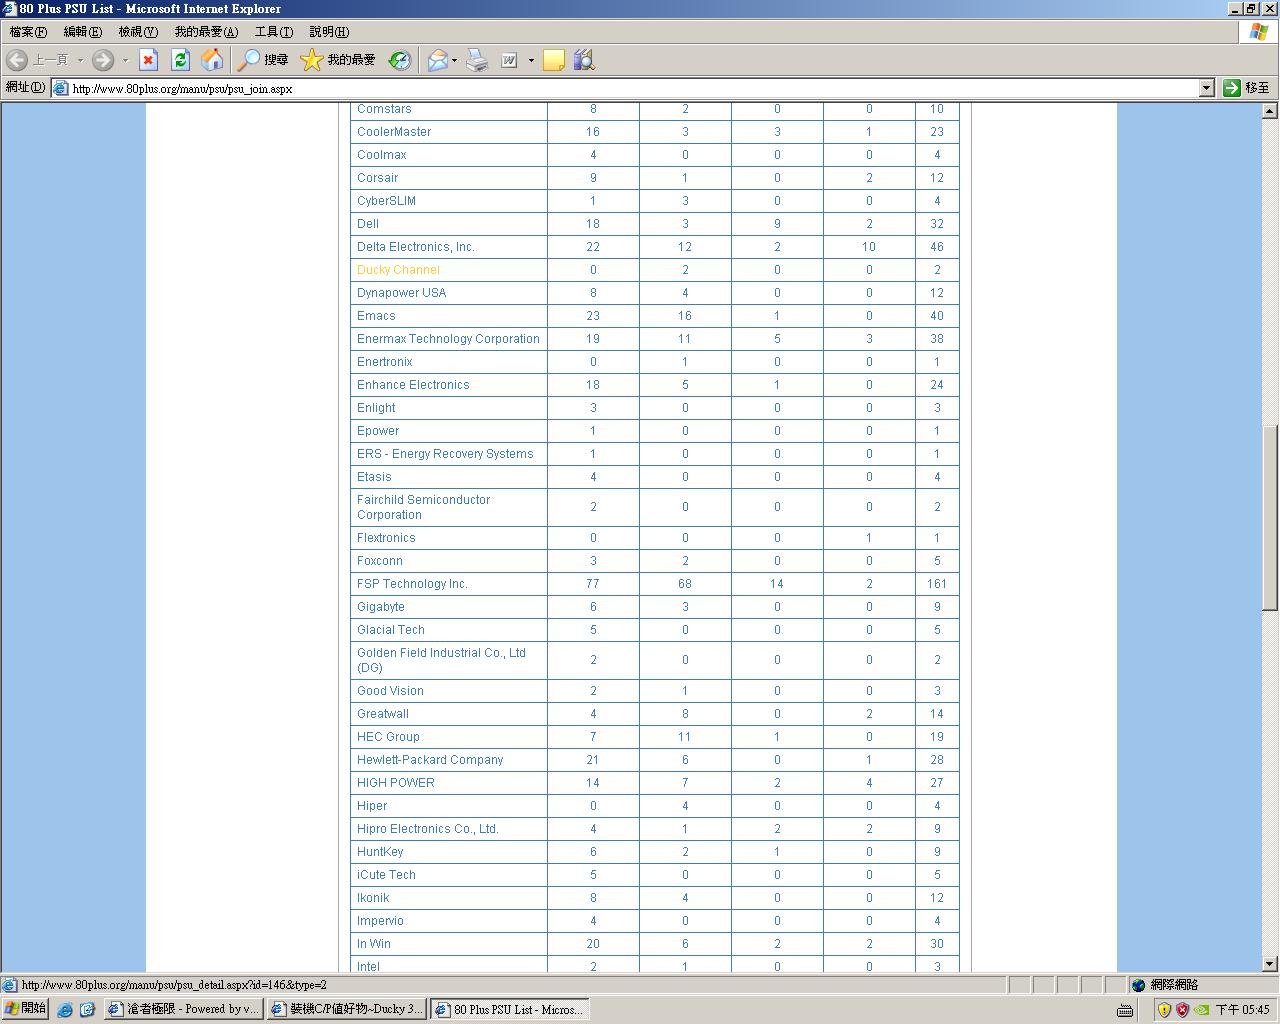Click the value 77 in FSP row
1280x1024 pixels.
click(593, 584)
